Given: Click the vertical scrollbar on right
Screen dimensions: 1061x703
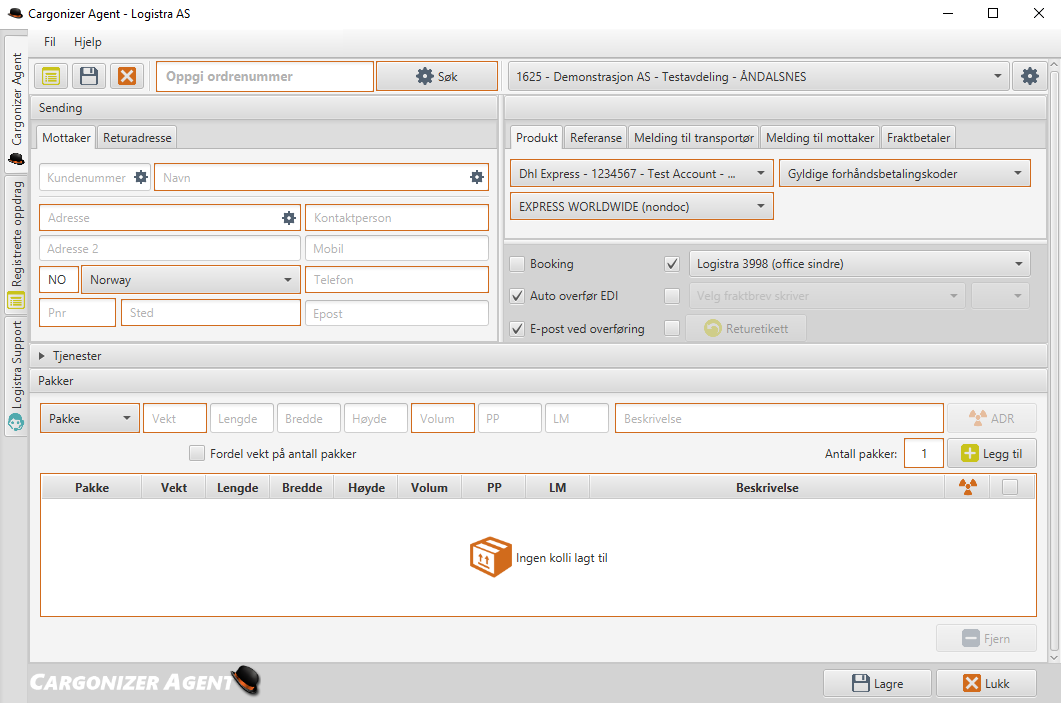Looking at the screenshot, I should coord(1054,359).
